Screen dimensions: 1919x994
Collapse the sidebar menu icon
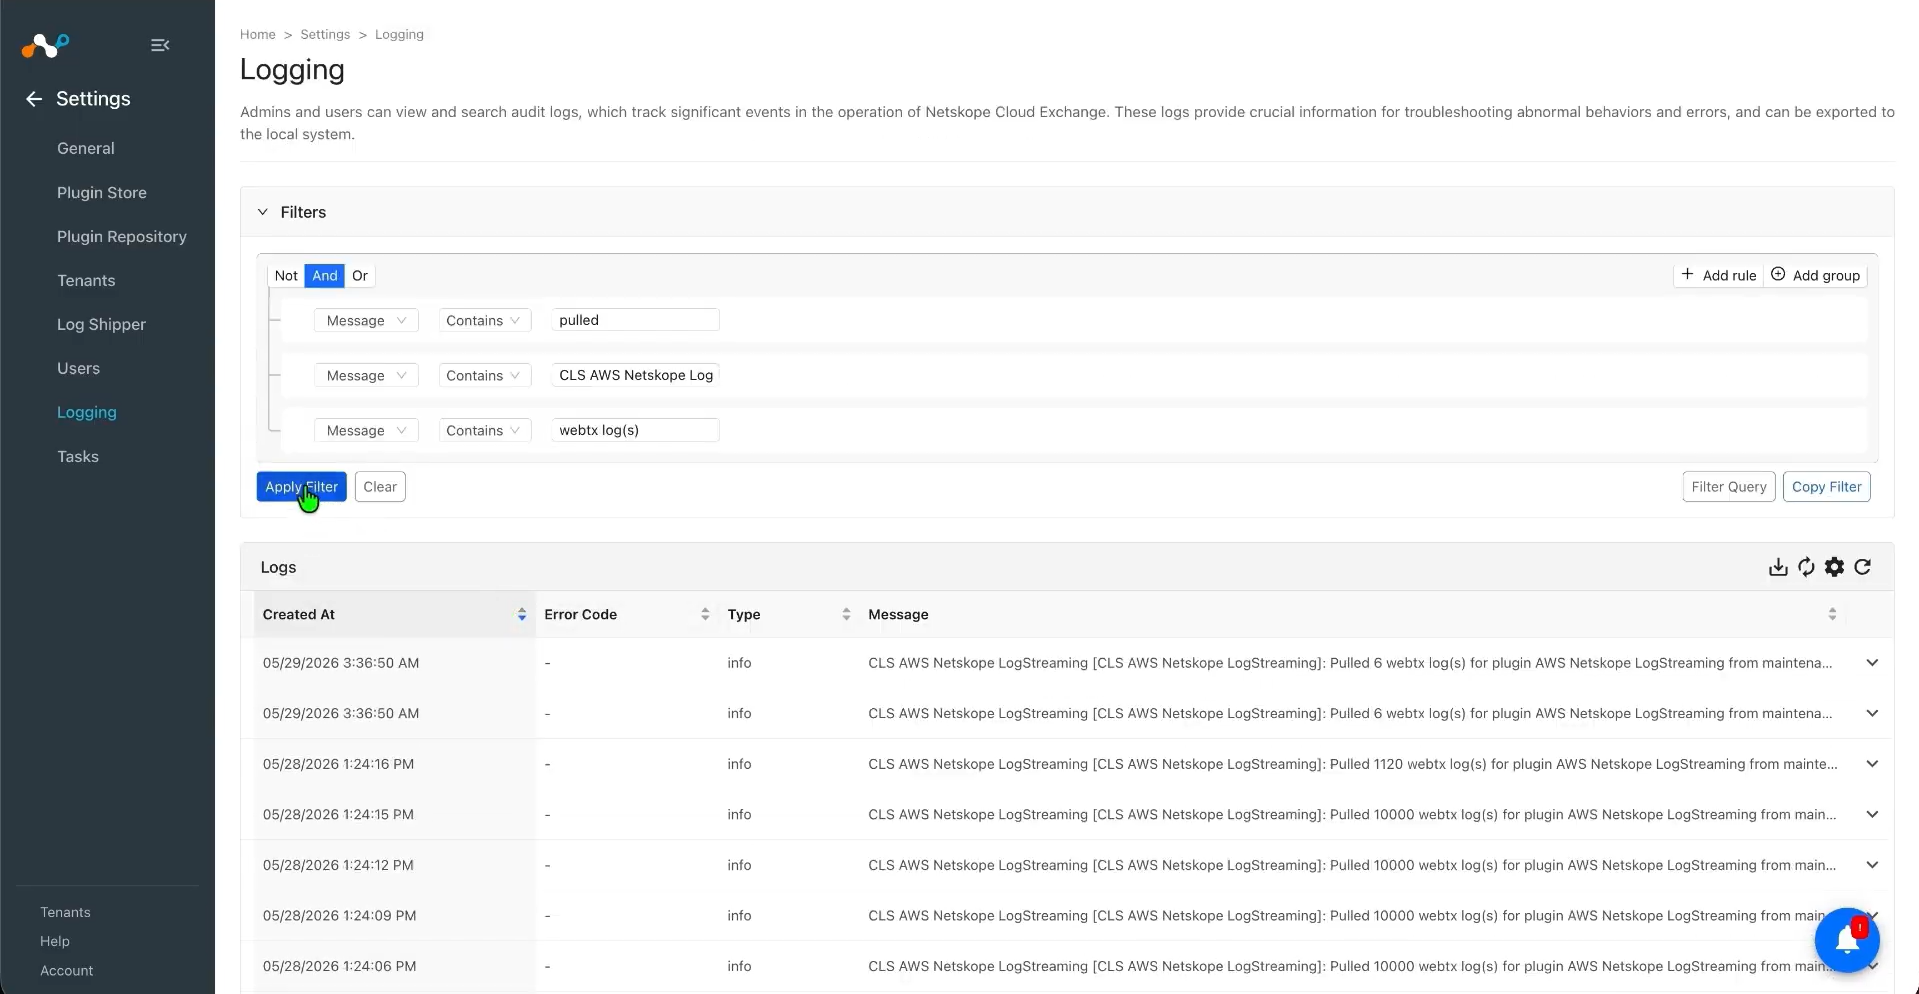(x=160, y=45)
